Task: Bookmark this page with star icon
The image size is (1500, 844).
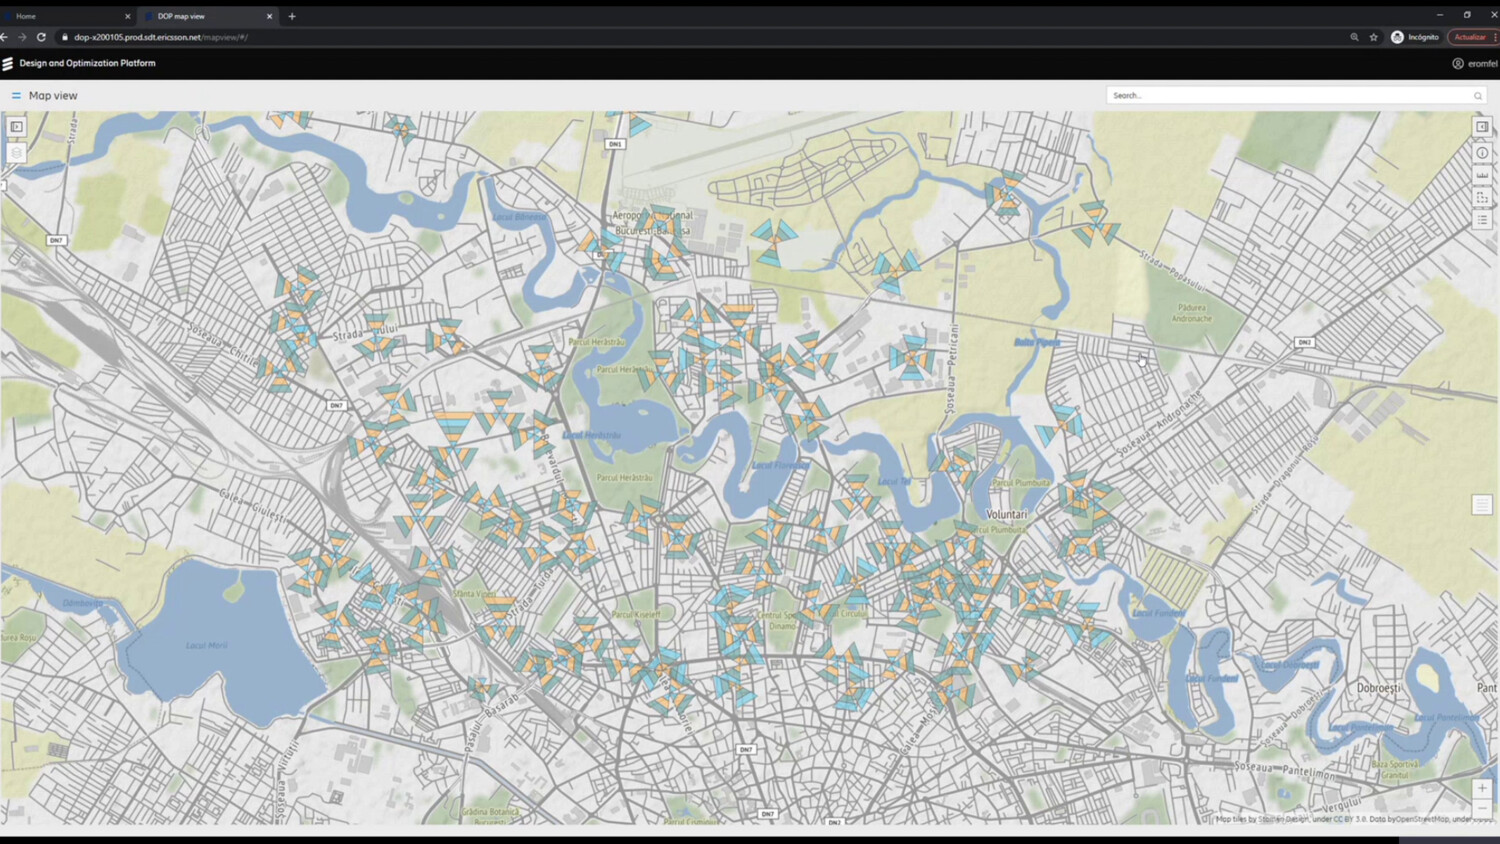Action: click(1373, 37)
